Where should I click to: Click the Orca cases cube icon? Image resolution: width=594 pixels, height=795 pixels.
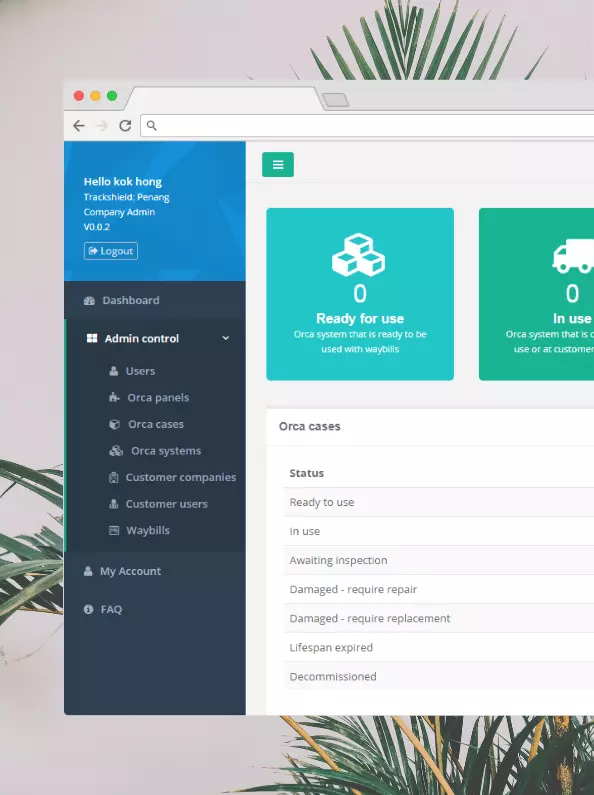(115, 424)
